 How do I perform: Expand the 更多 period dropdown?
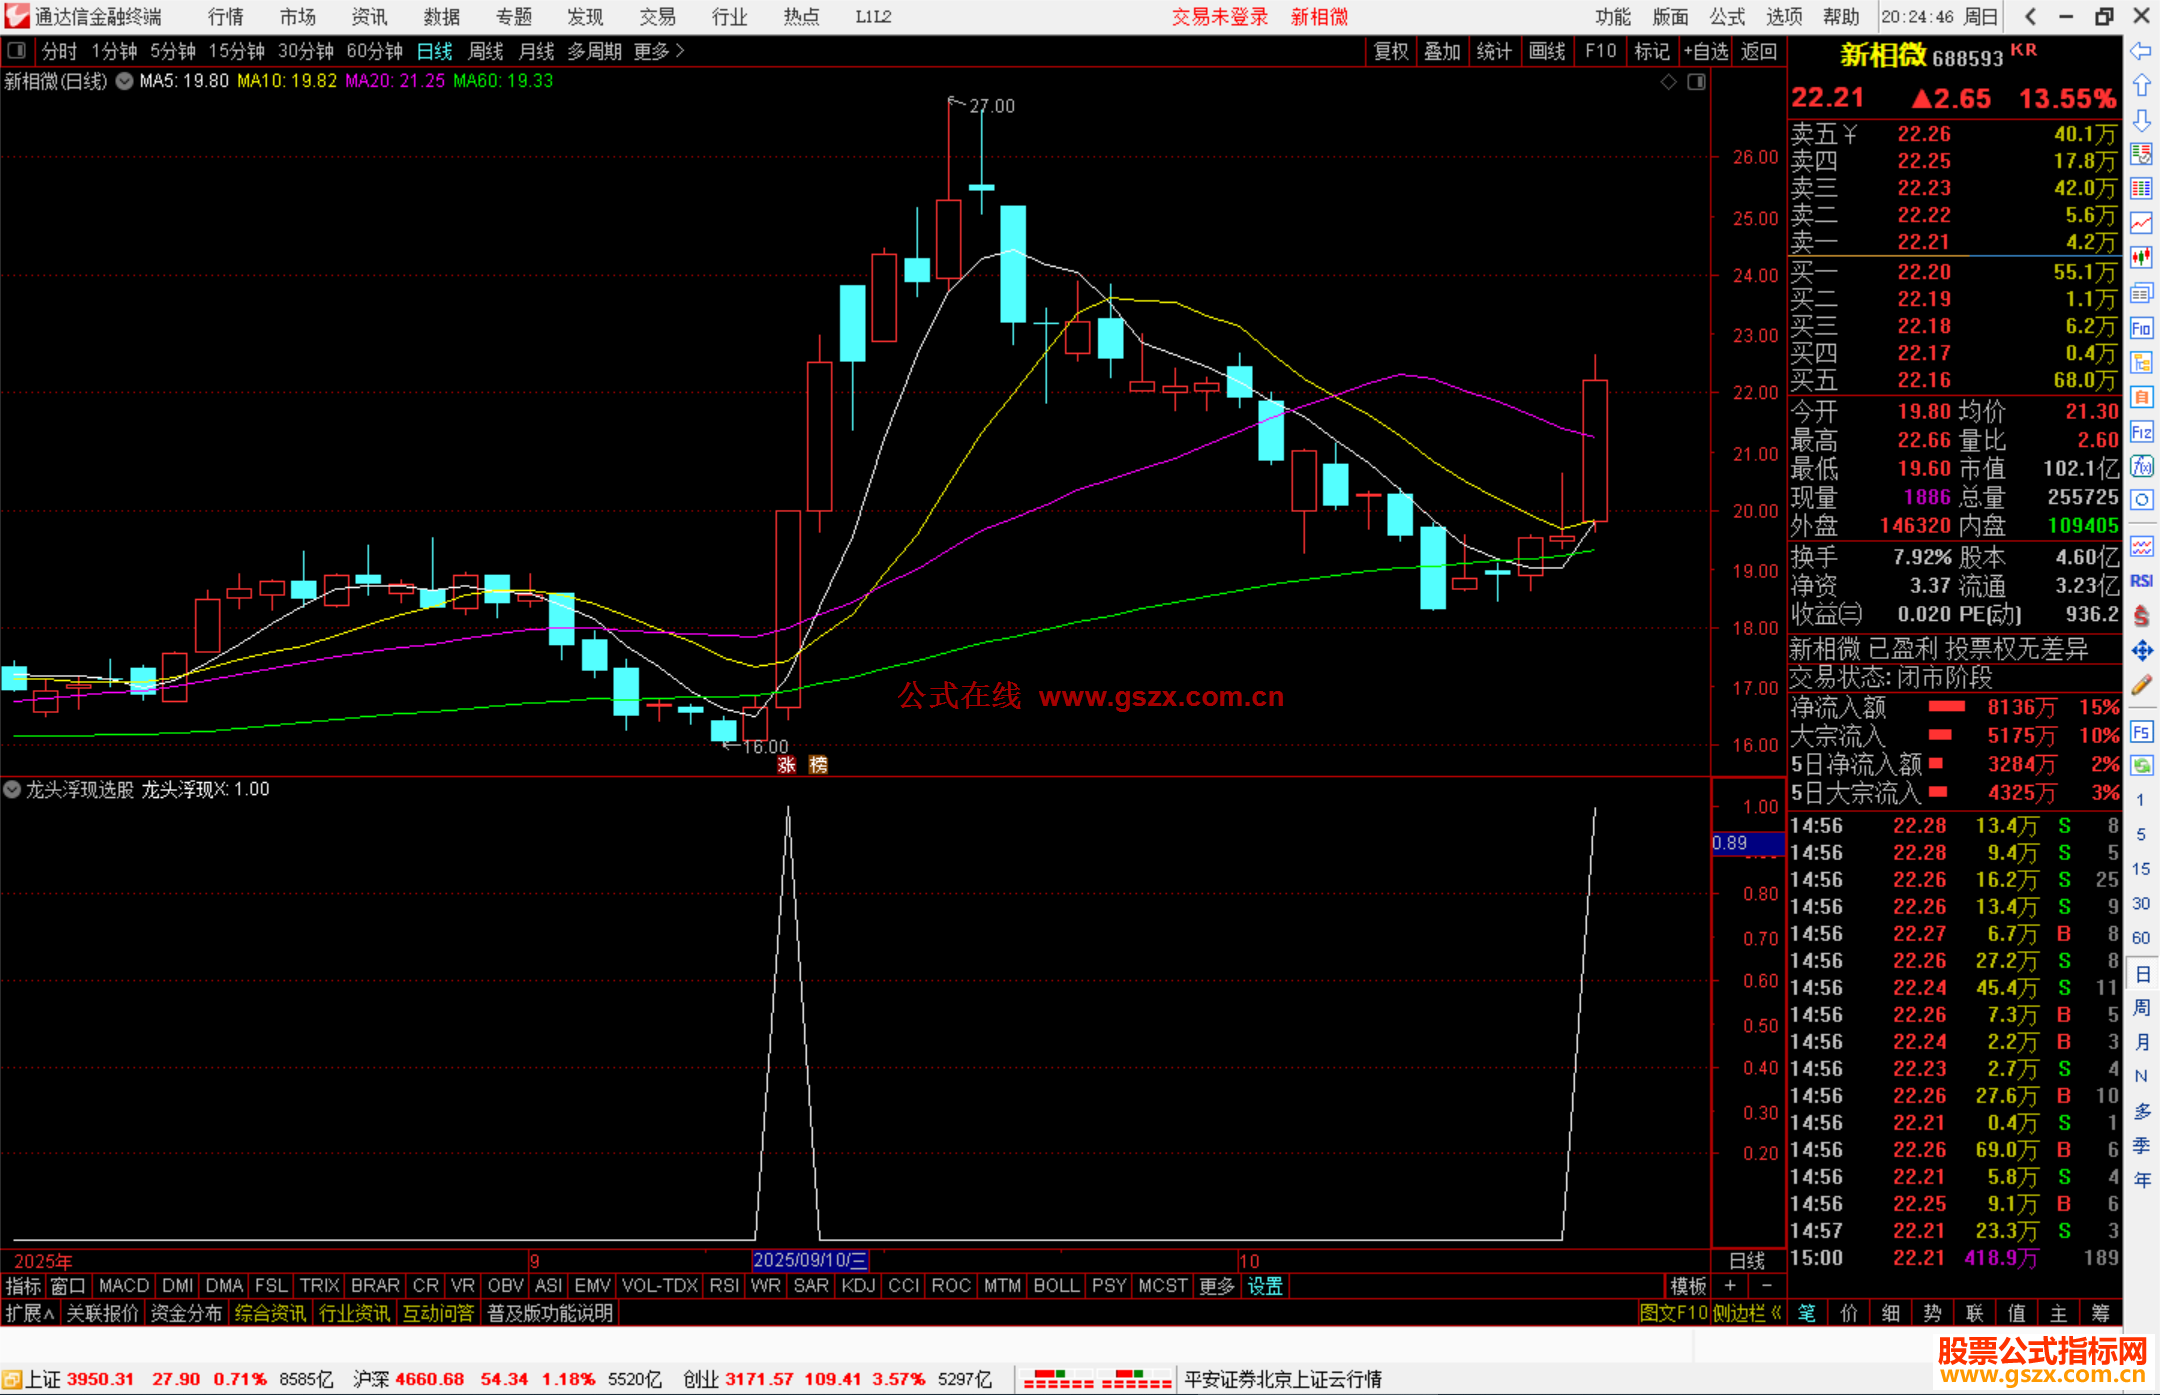tap(658, 50)
